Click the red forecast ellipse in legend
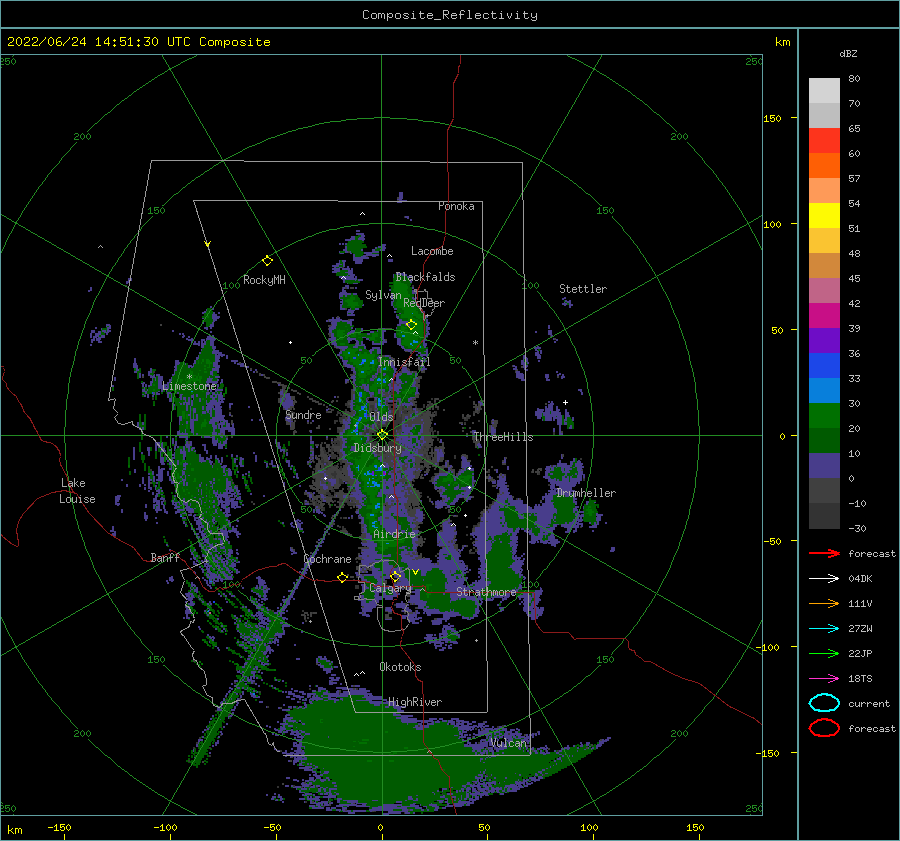 pyautogui.click(x=824, y=728)
